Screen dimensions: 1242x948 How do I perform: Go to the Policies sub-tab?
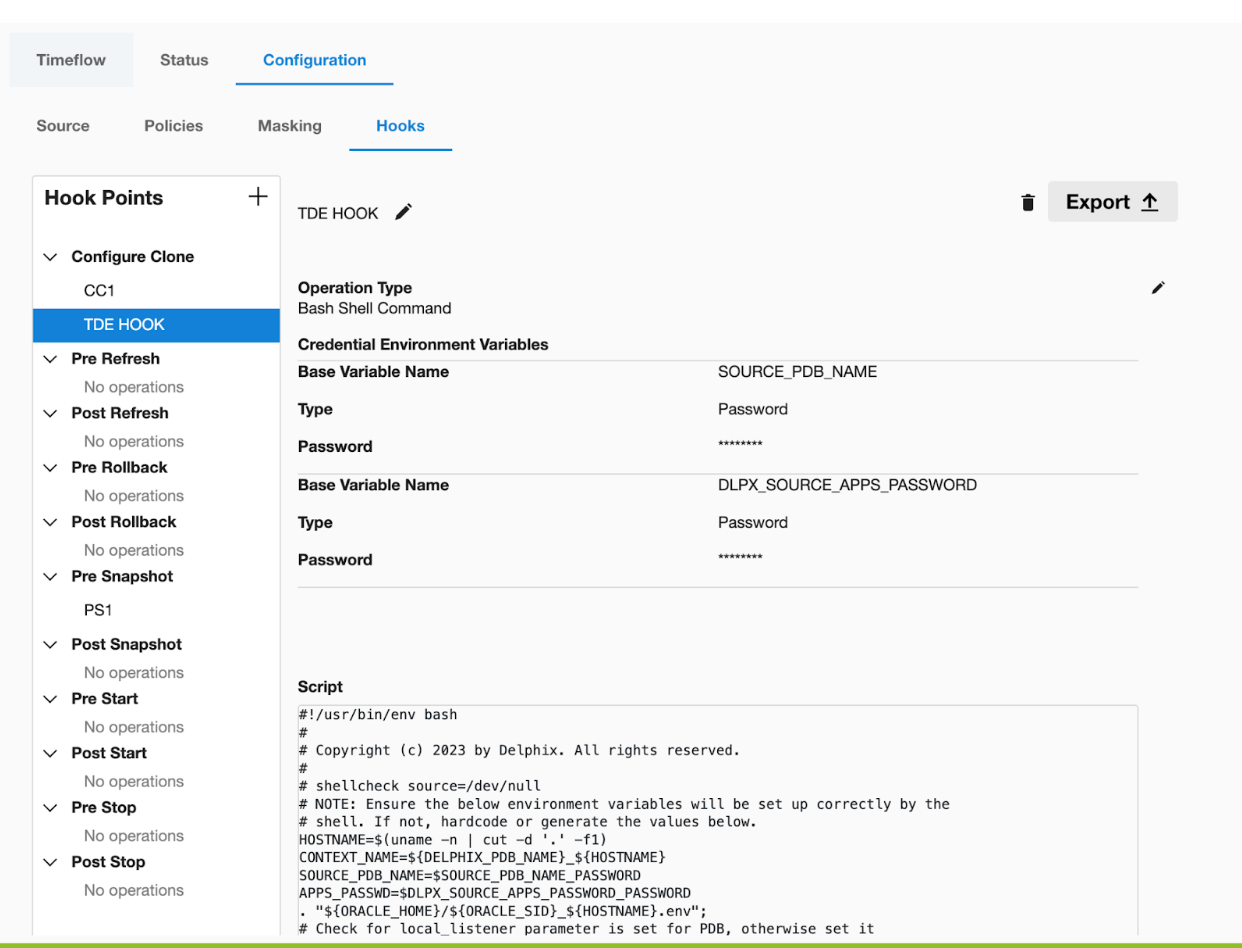point(174,126)
